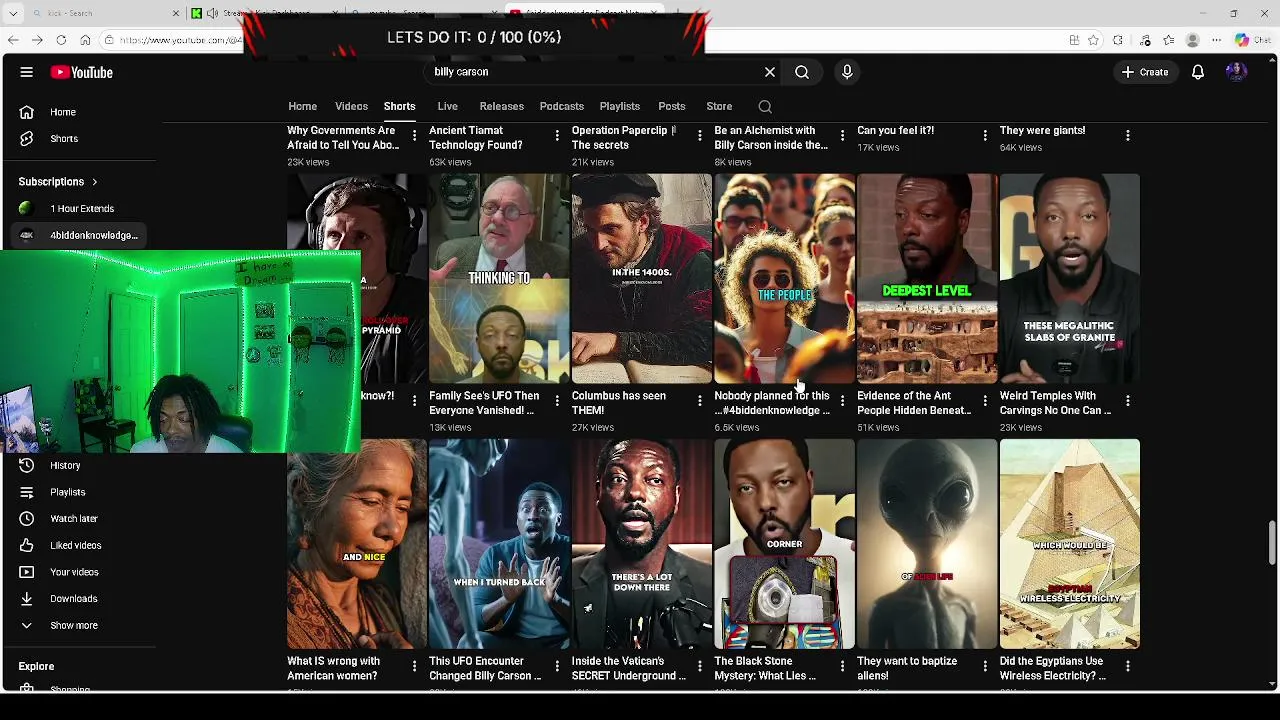
Task: Switch to the channel Playlists tab
Action: click(619, 106)
